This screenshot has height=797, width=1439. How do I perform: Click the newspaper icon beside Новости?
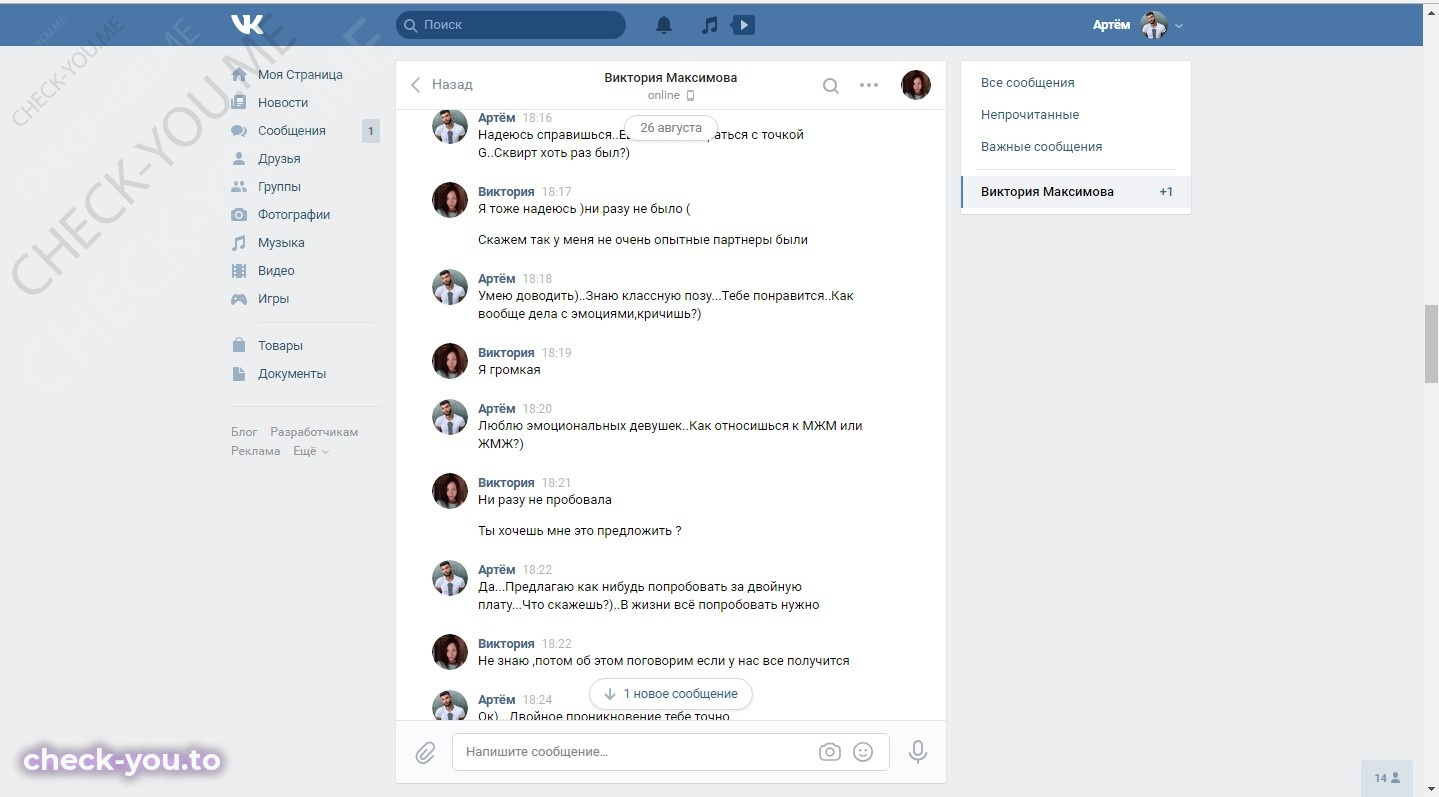point(239,103)
